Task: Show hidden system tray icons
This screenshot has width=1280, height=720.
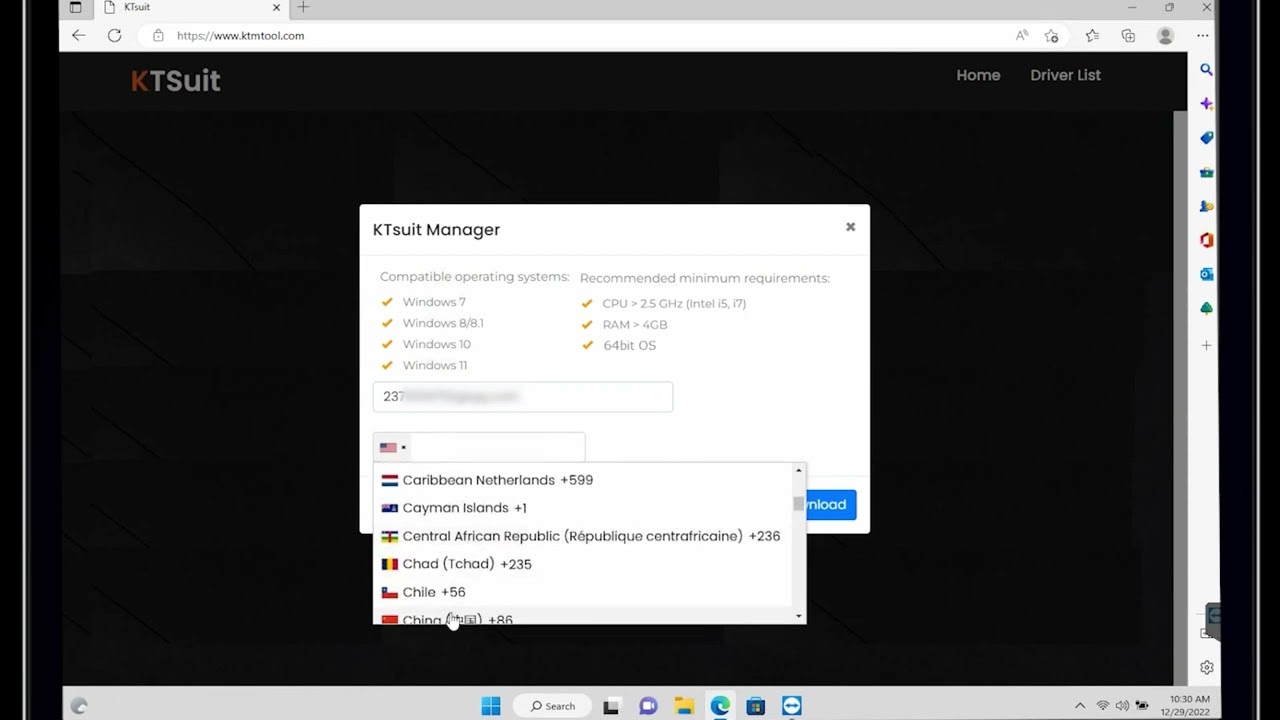Action: click(x=1080, y=706)
